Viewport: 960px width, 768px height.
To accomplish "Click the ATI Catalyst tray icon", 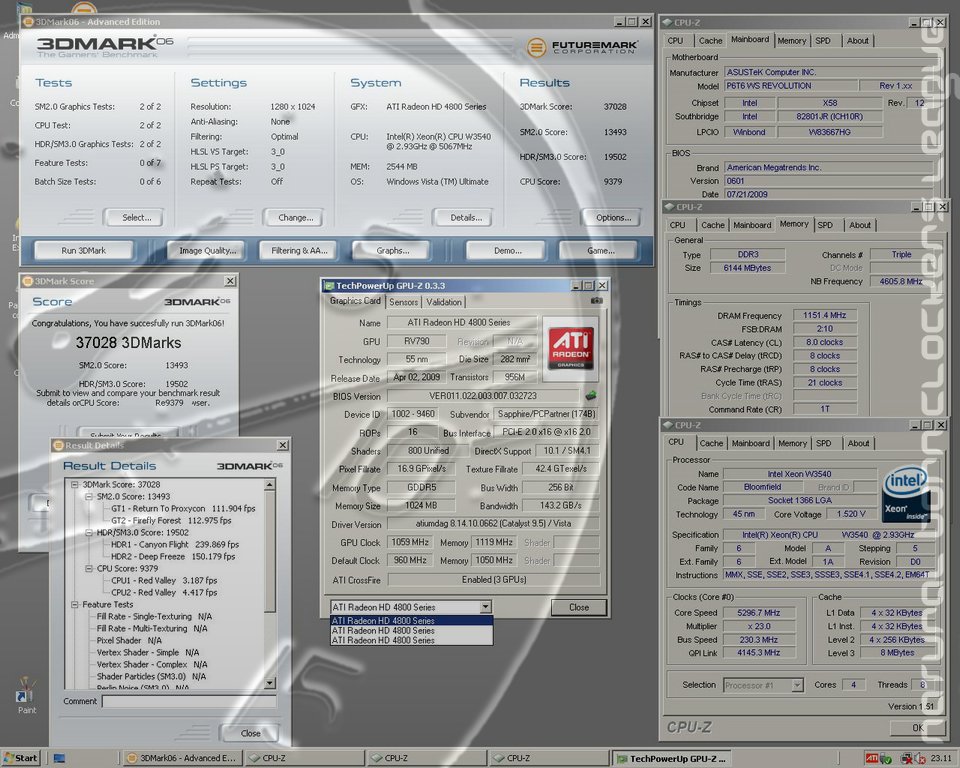I will coord(872,758).
